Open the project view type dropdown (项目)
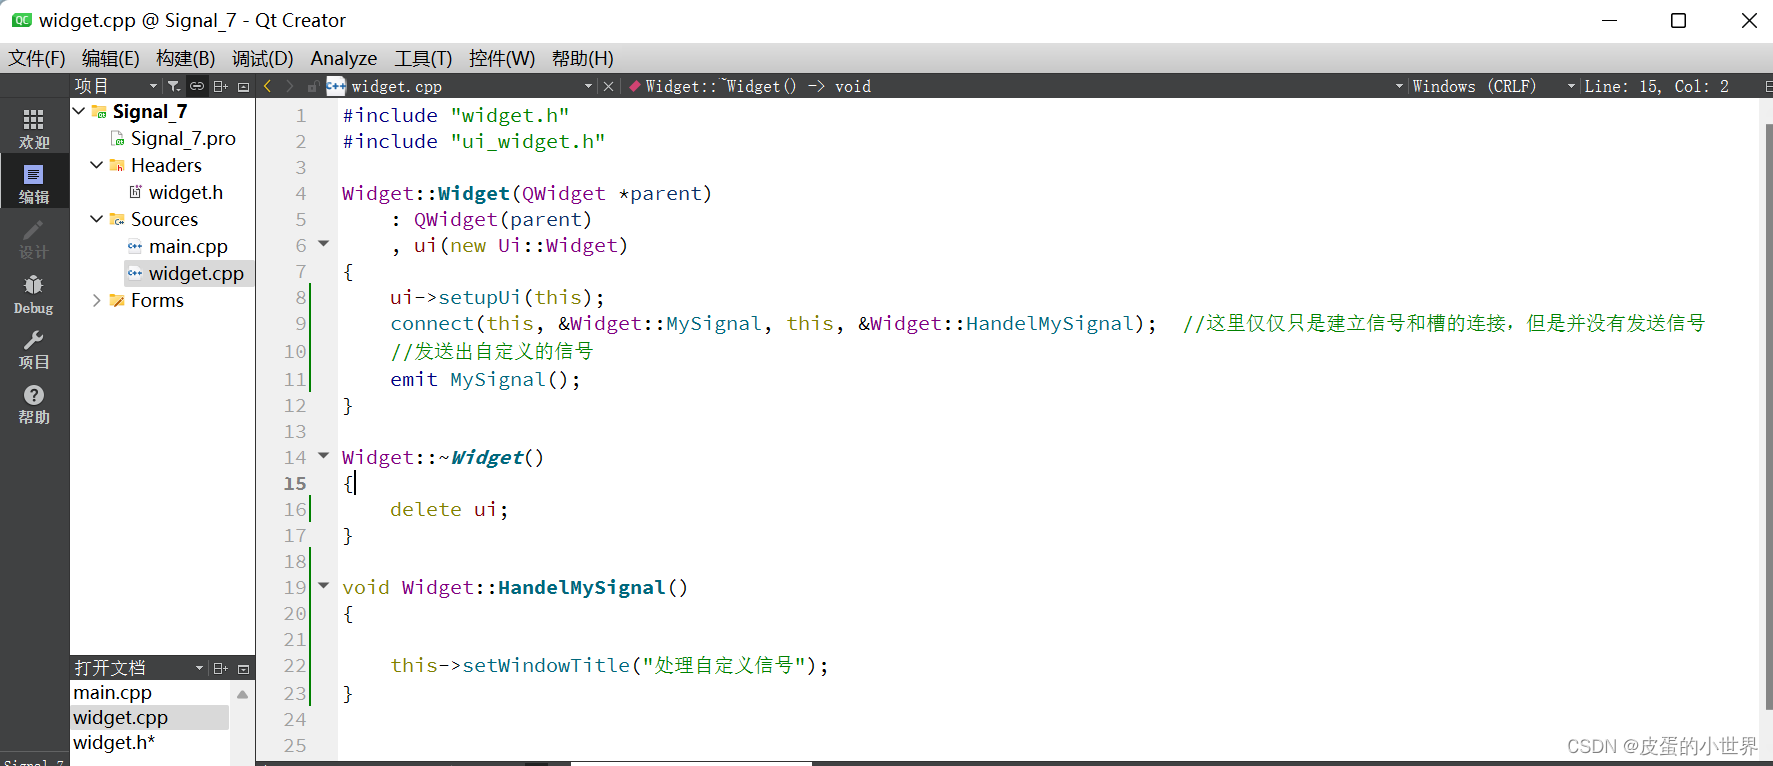1773x766 pixels. click(115, 86)
